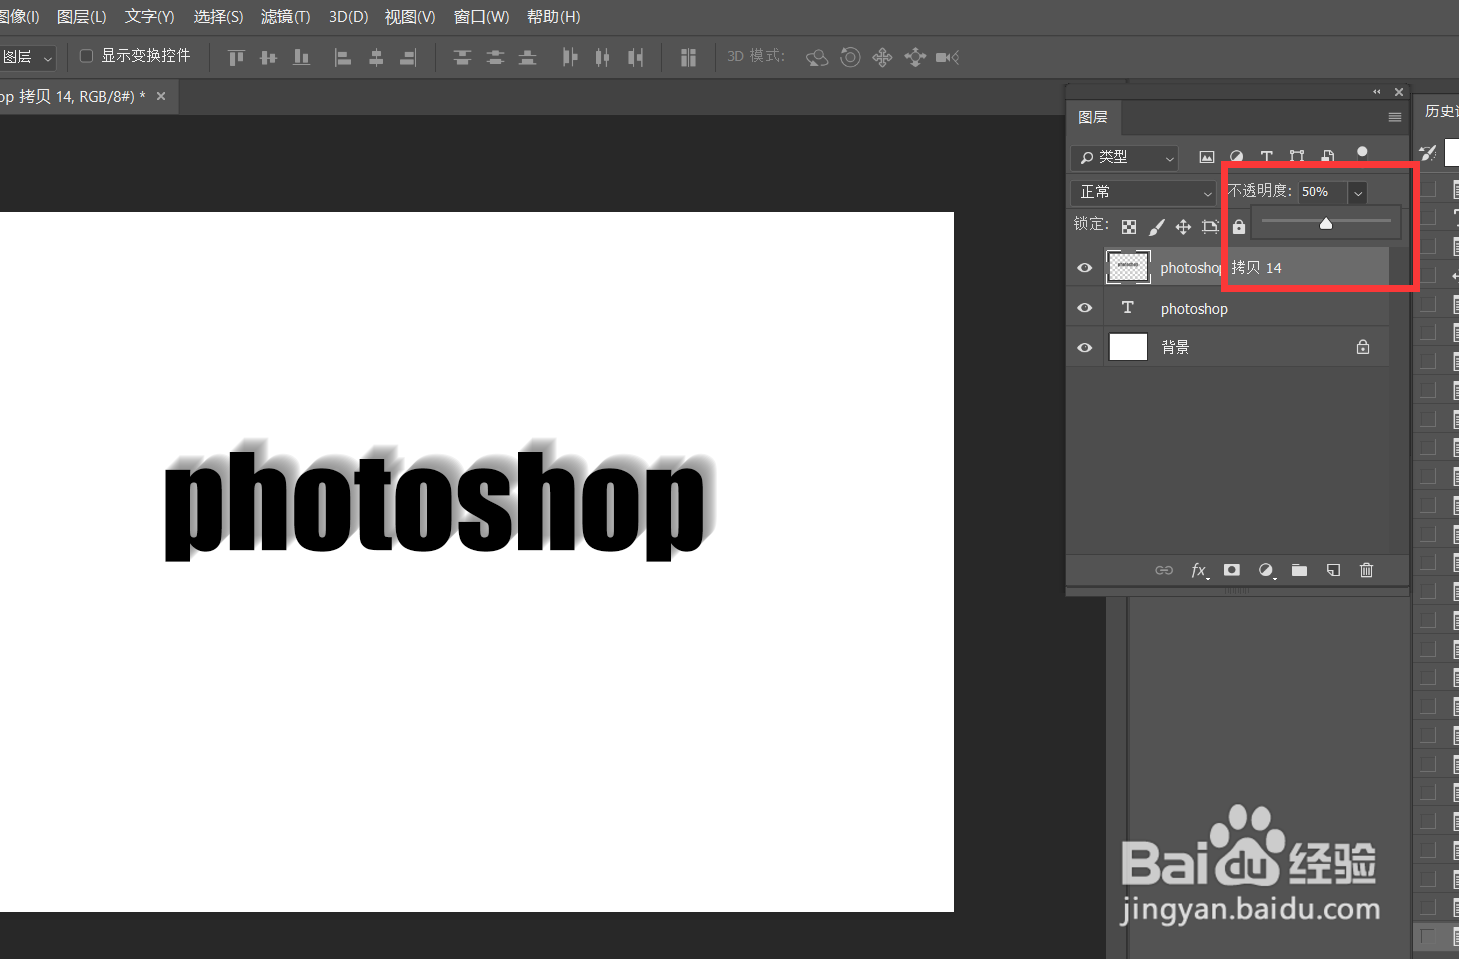Image resolution: width=1459 pixels, height=959 pixels.
Task: Hide the 背景 layer
Action: (1084, 348)
